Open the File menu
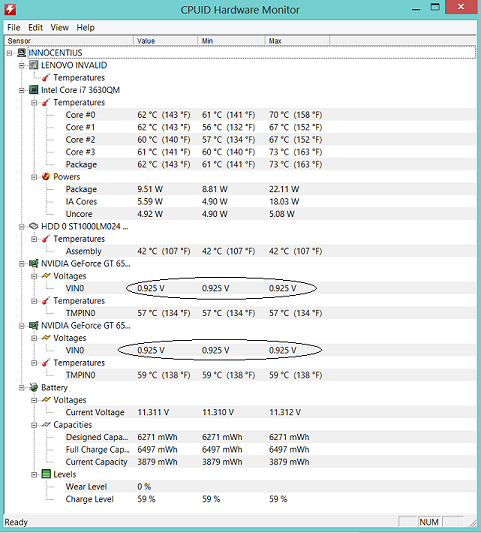 click(14, 28)
